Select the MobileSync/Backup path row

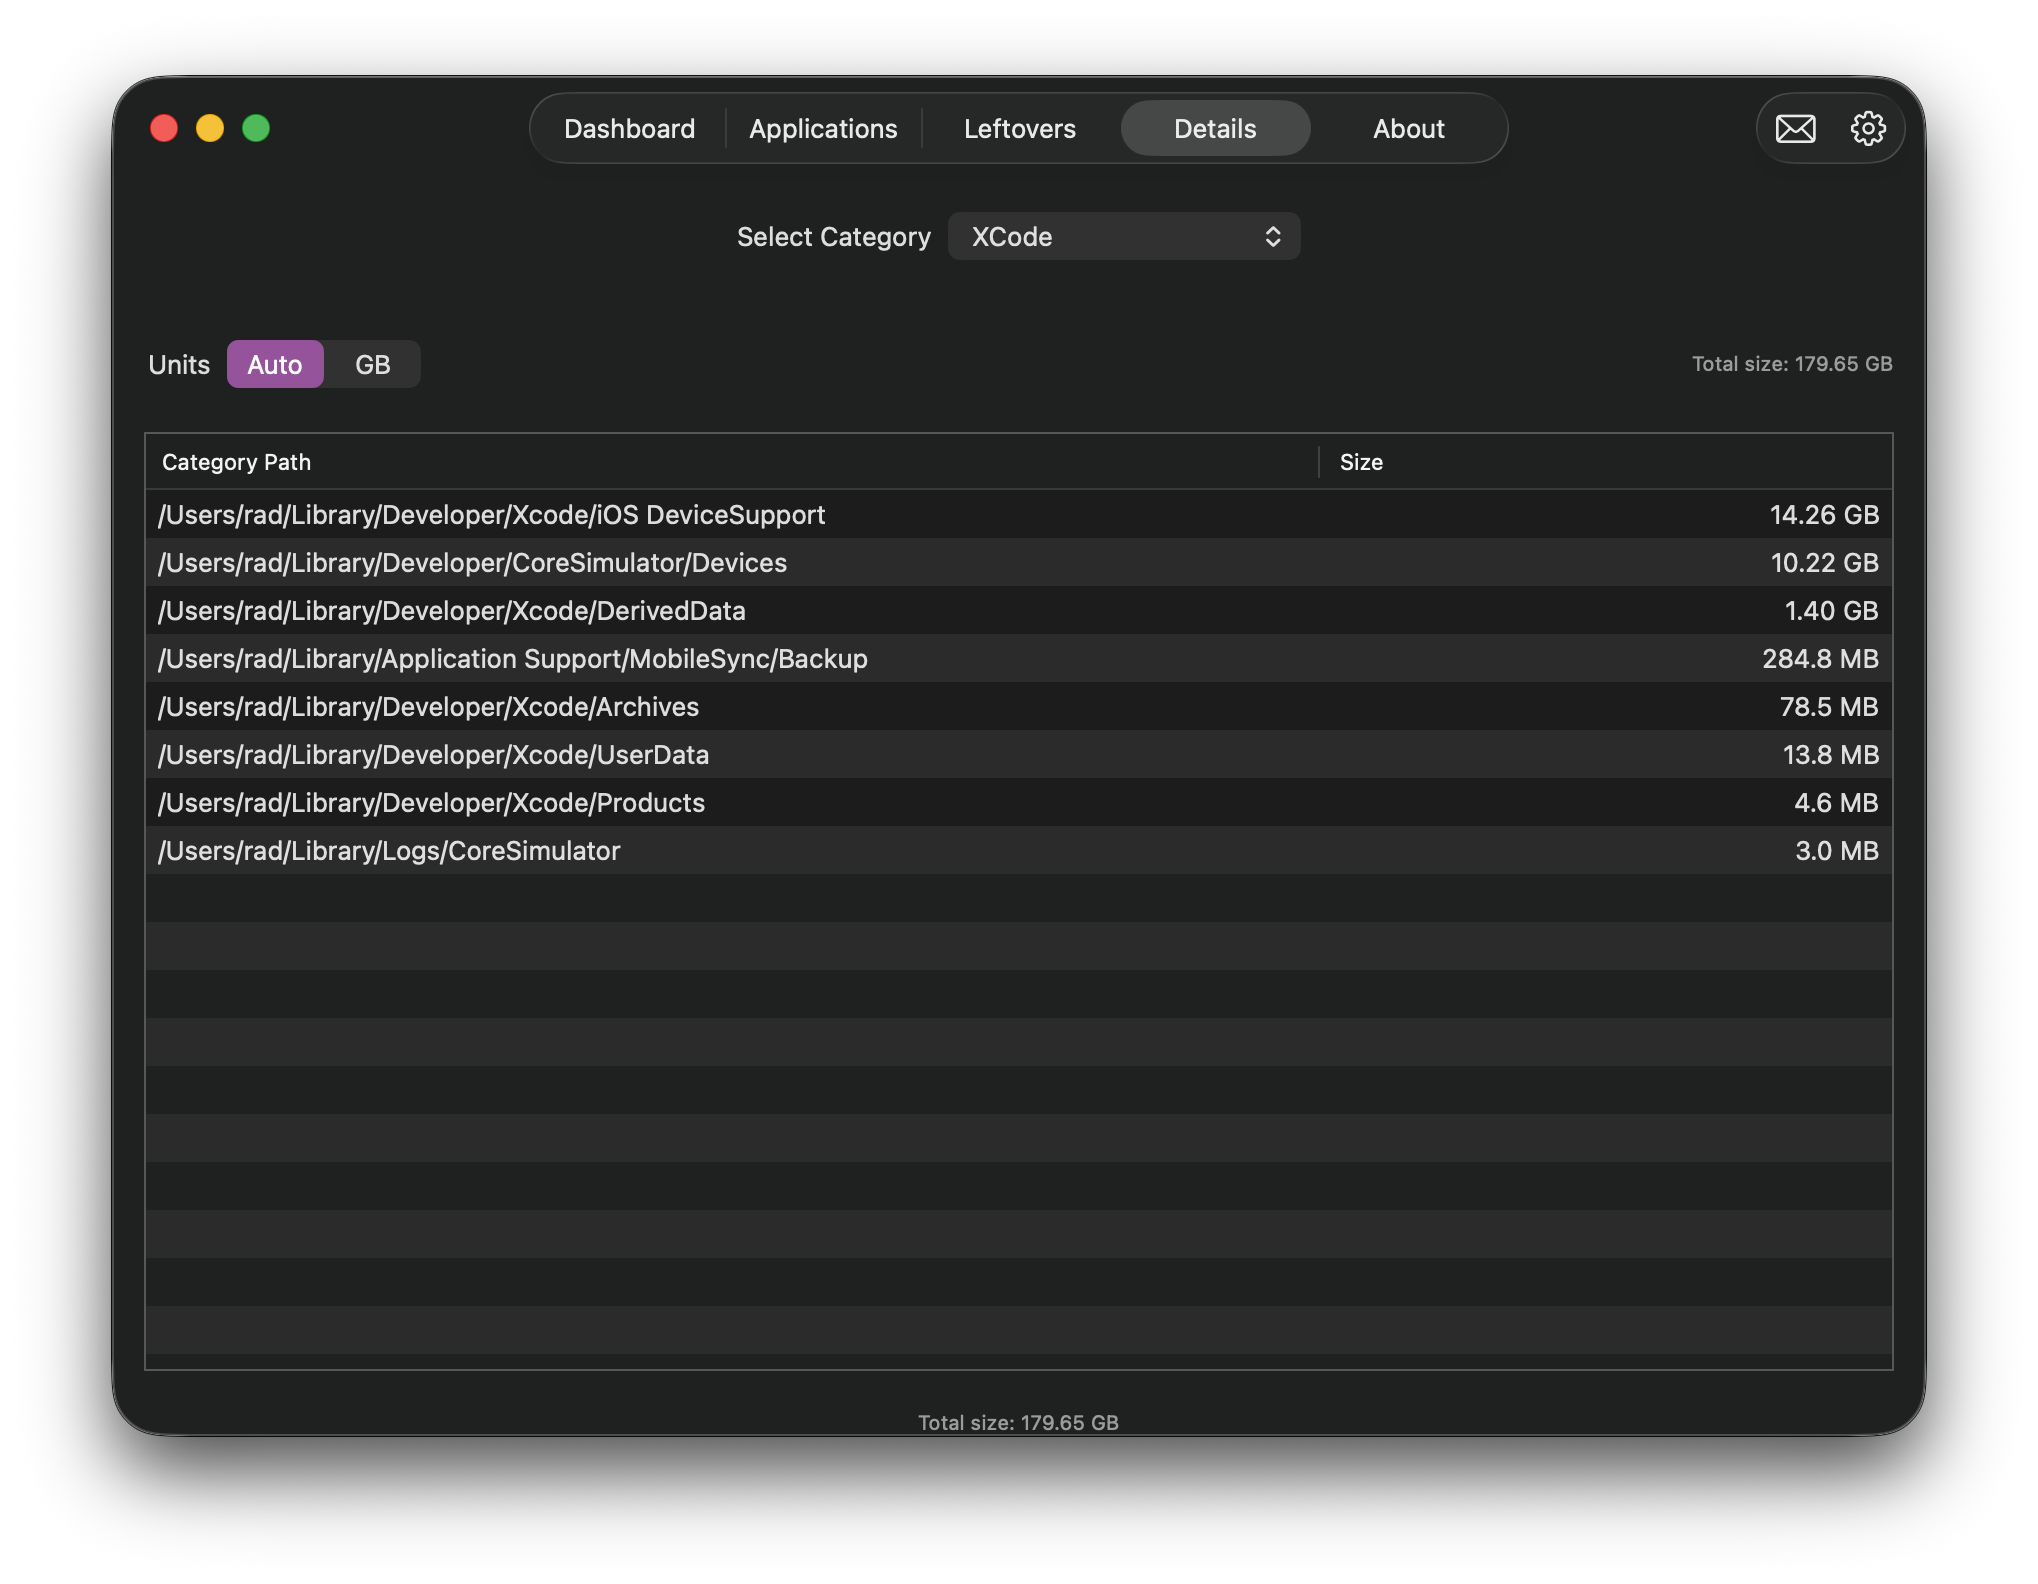(x=1019, y=659)
